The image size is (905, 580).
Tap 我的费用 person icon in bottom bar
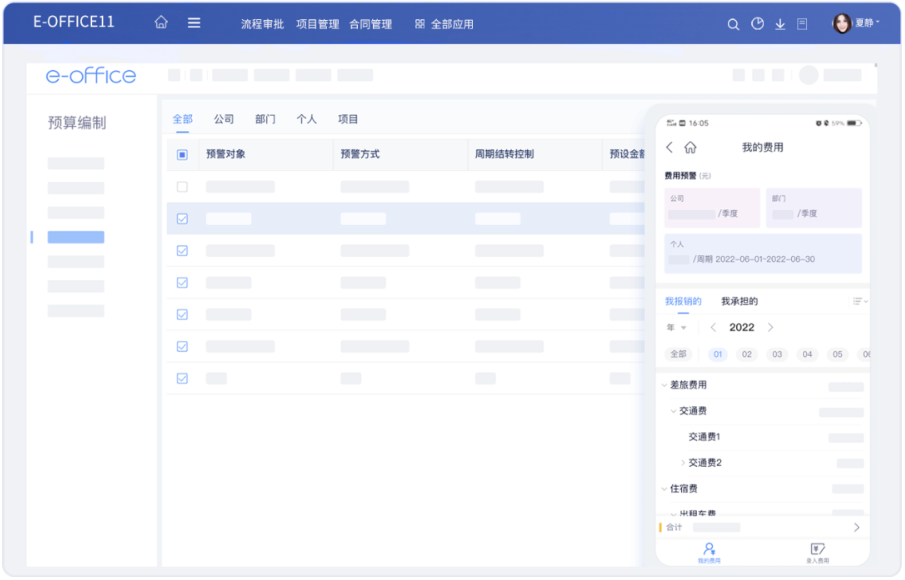[709, 551]
